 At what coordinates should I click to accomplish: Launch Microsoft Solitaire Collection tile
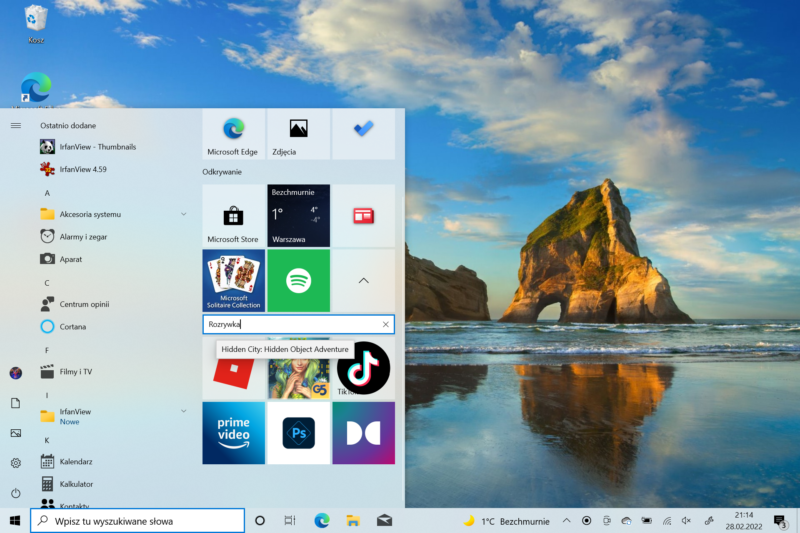[x=233, y=281]
